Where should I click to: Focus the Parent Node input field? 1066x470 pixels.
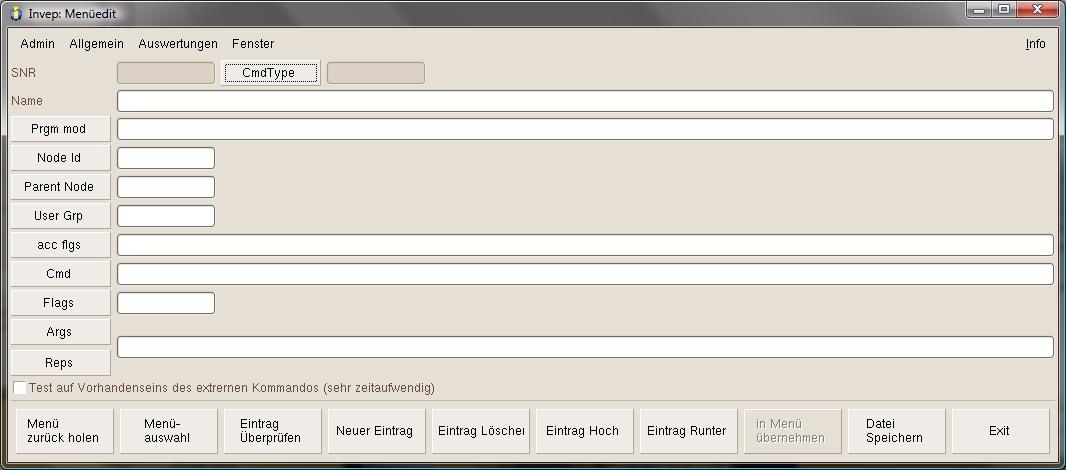pyautogui.click(x=166, y=187)
